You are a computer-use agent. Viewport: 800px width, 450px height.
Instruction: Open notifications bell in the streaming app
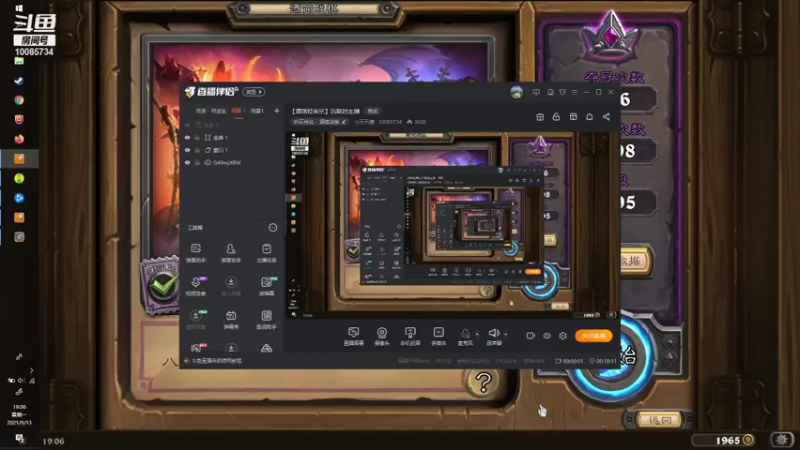coord(589,117)
